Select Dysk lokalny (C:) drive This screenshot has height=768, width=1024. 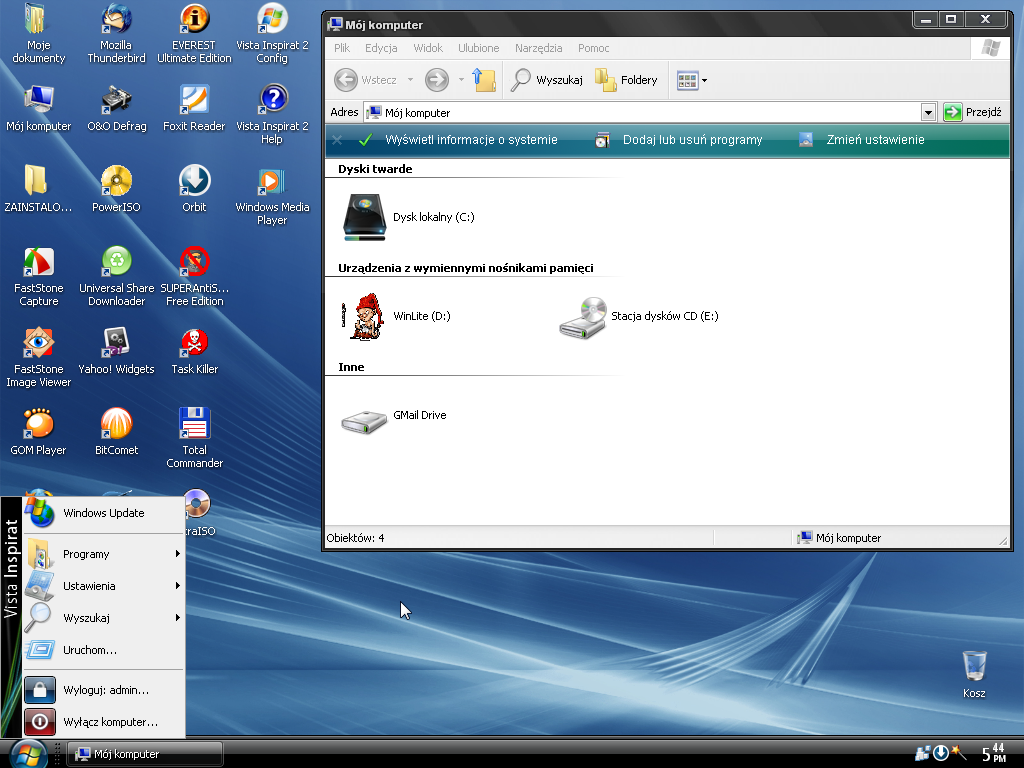pyautogui.click(x=409, y=217)
